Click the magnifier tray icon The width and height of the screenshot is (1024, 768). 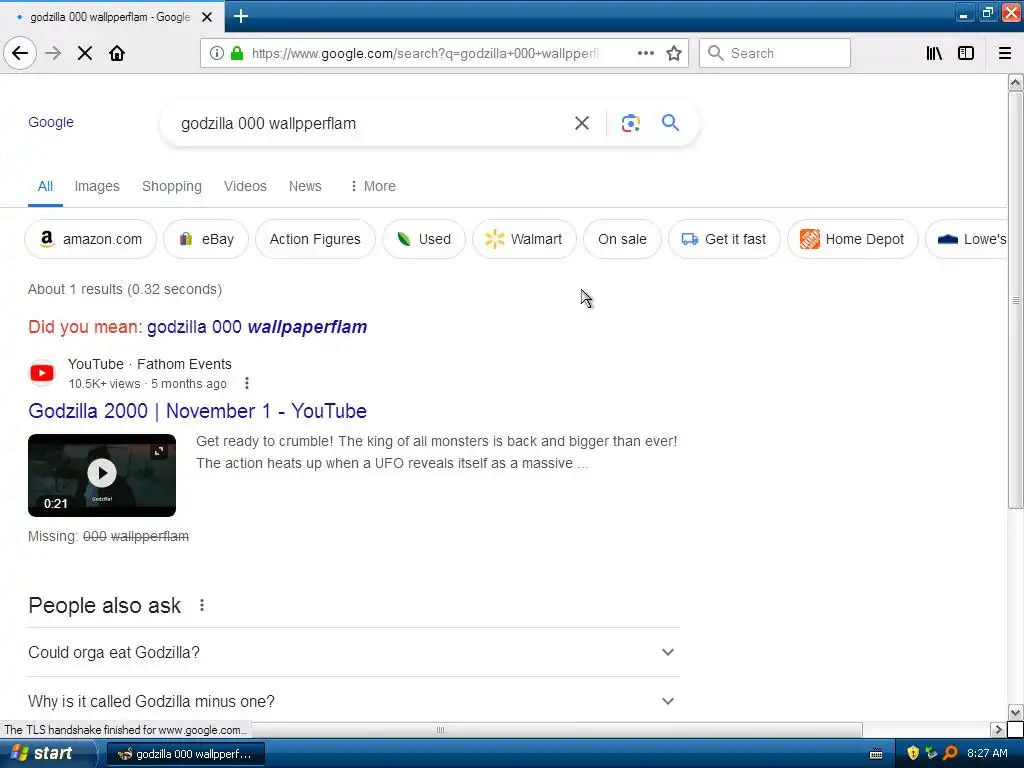(950, 754)
